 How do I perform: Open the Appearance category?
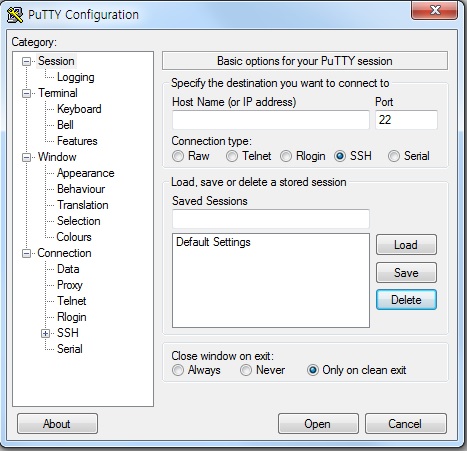(x=86, y=173)
